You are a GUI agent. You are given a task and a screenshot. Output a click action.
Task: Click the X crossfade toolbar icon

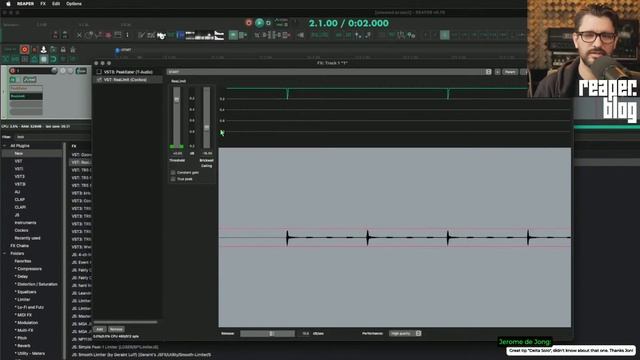click(79, 36)
